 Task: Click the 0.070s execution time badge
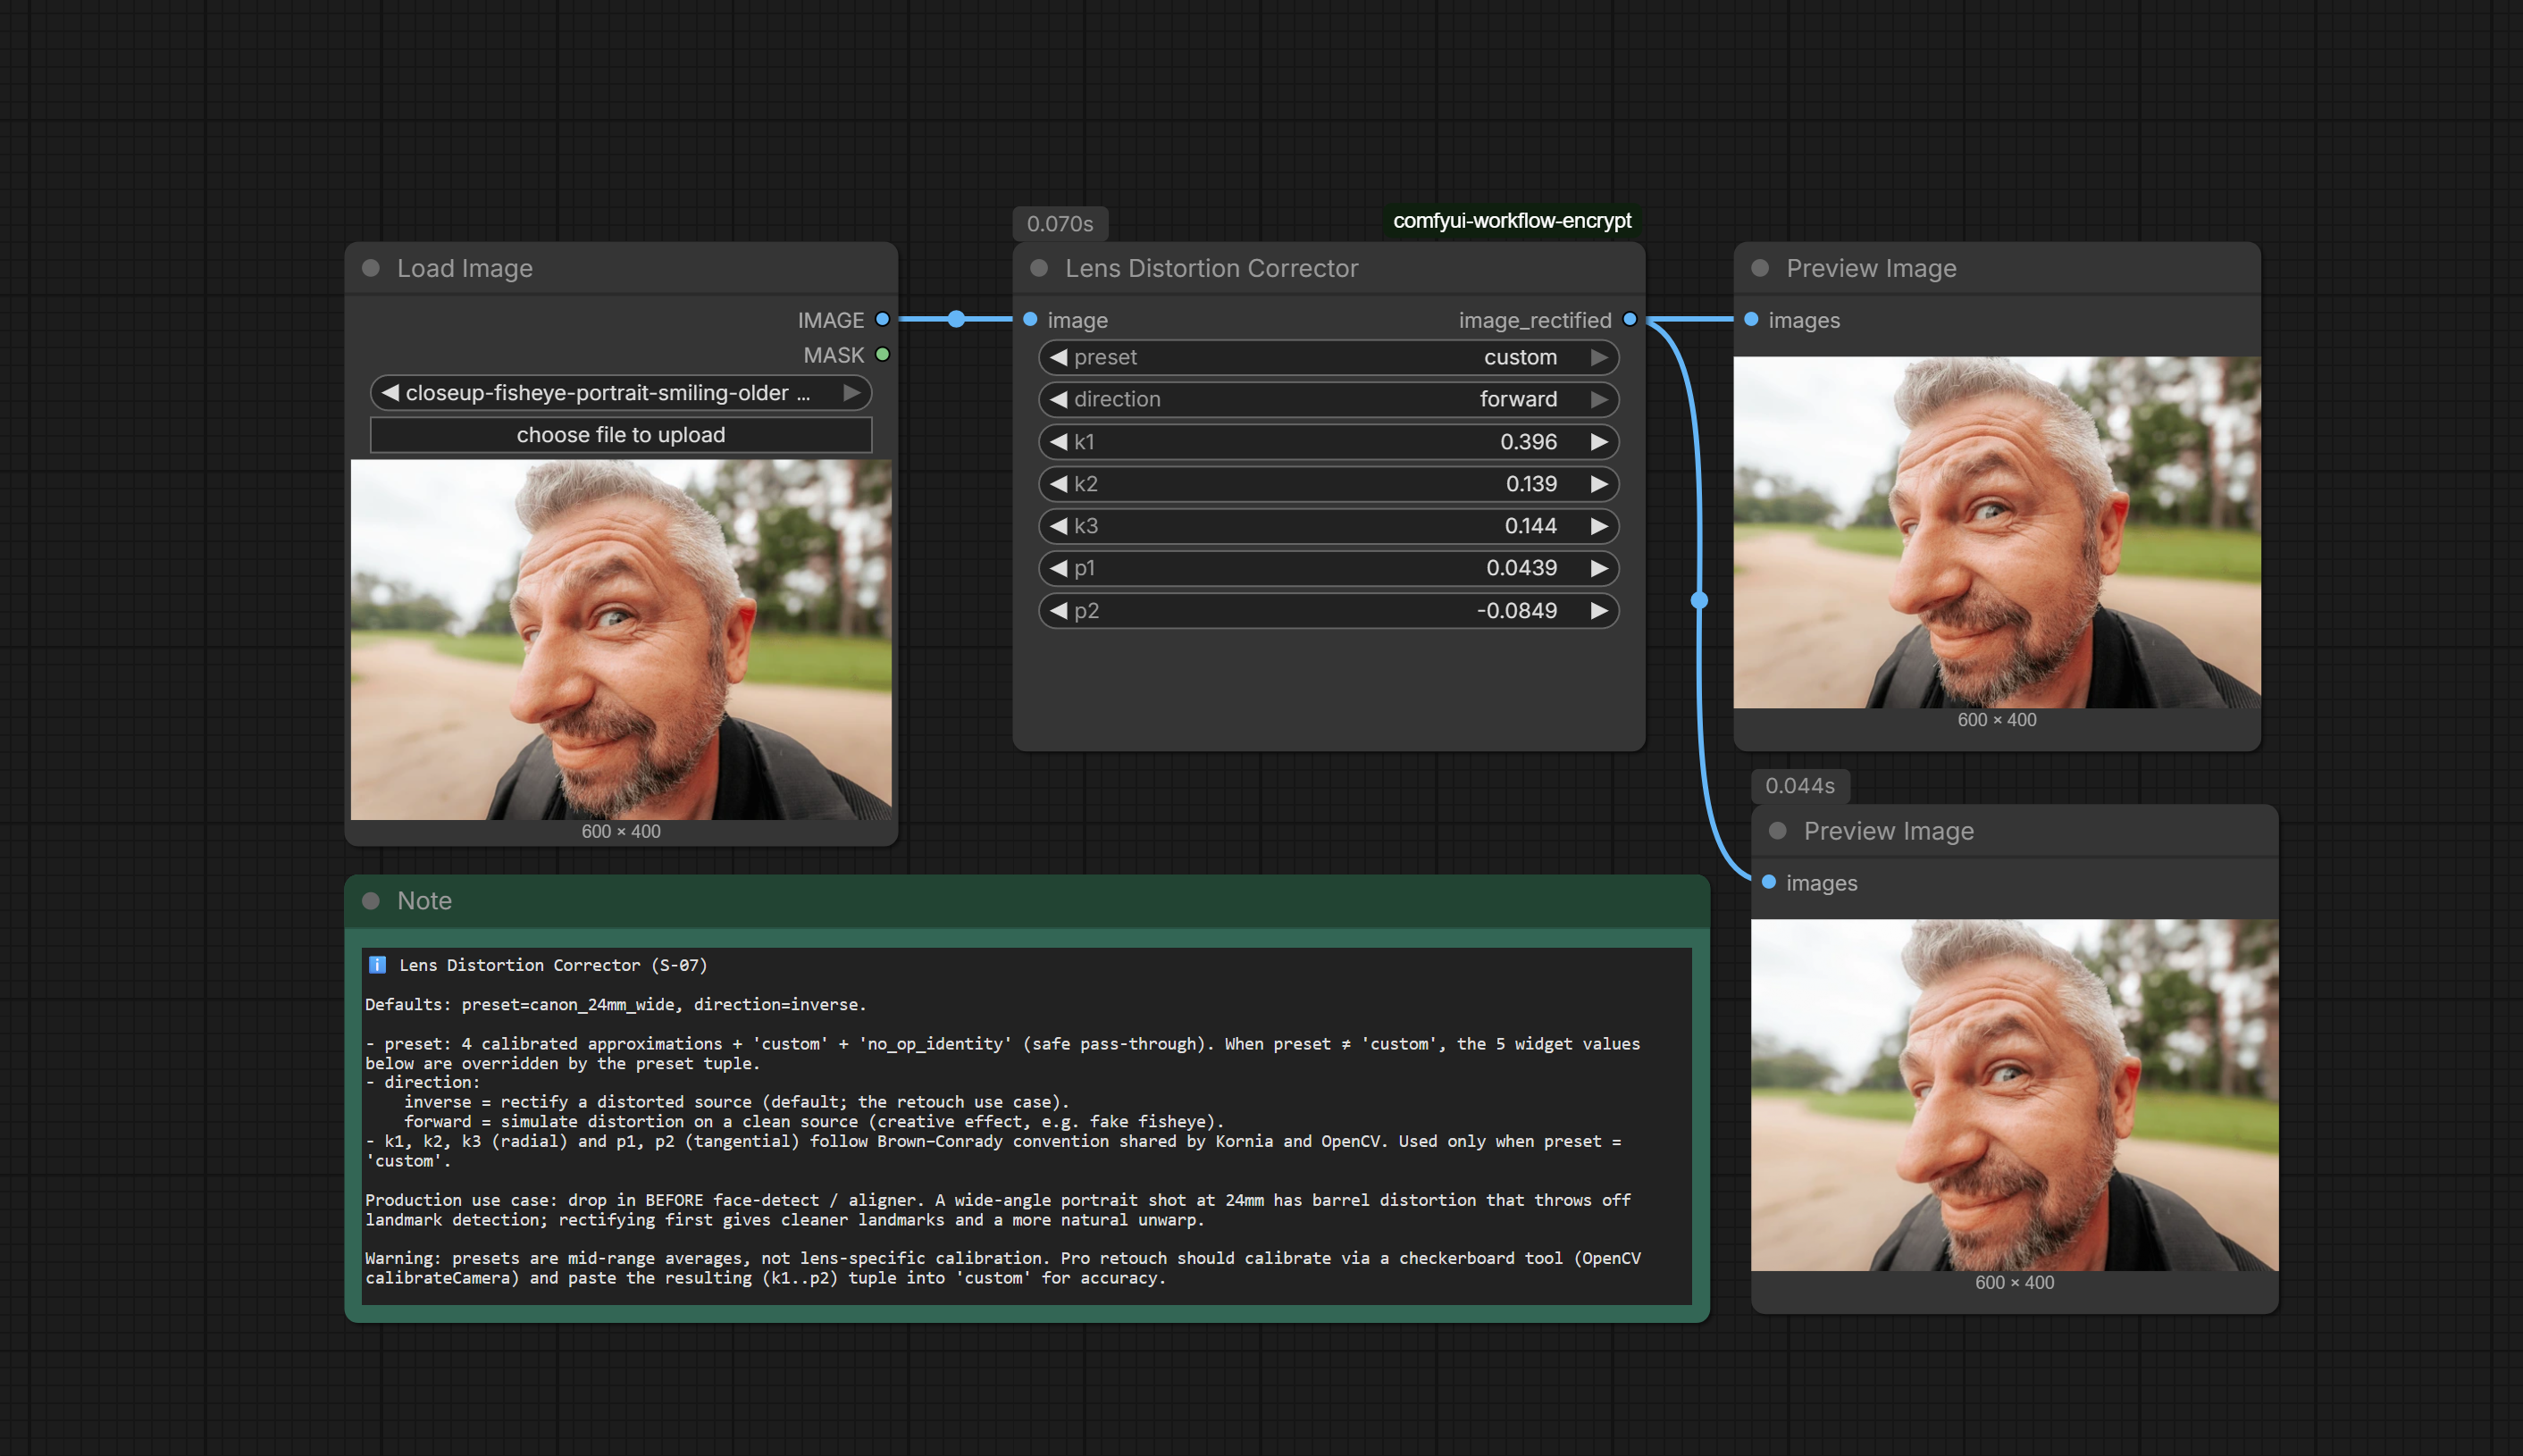pyautogui.click(x=1060, y=224)
